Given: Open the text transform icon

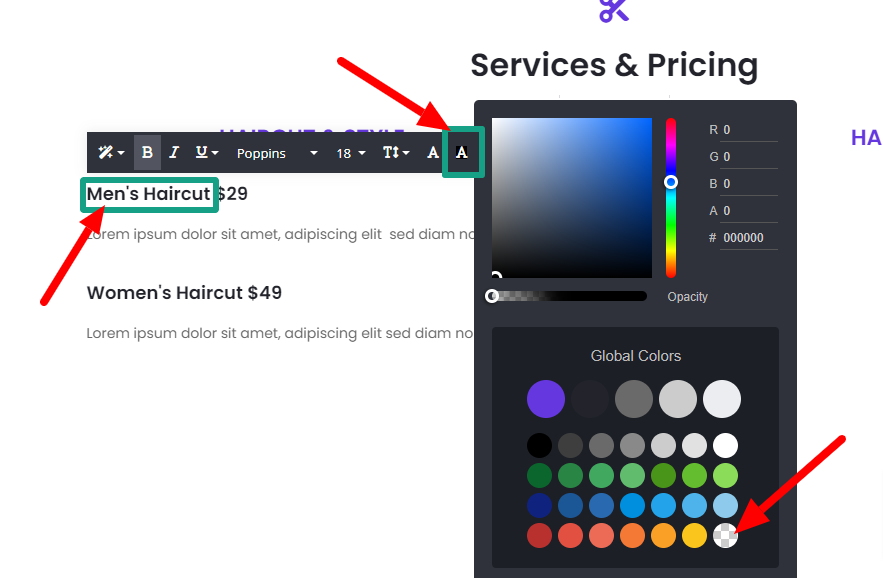Looking at the screenshot, I should tap(391, 152).
